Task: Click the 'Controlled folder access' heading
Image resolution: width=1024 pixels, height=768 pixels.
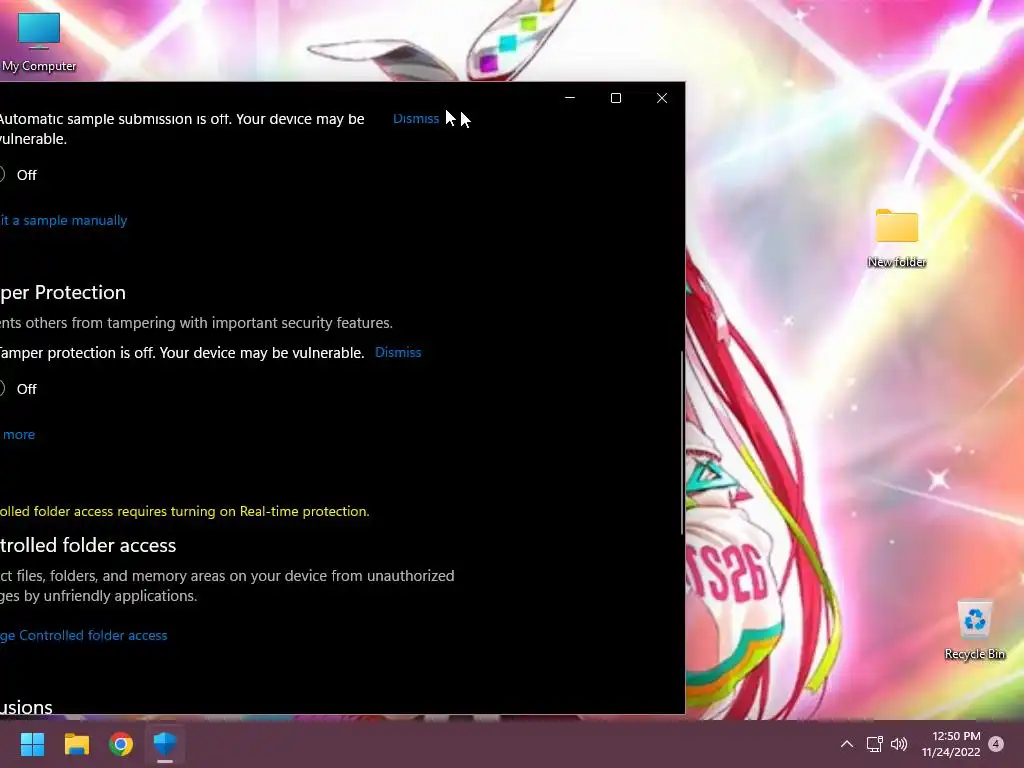Action: pyautogui.click(x=88, y=545)
